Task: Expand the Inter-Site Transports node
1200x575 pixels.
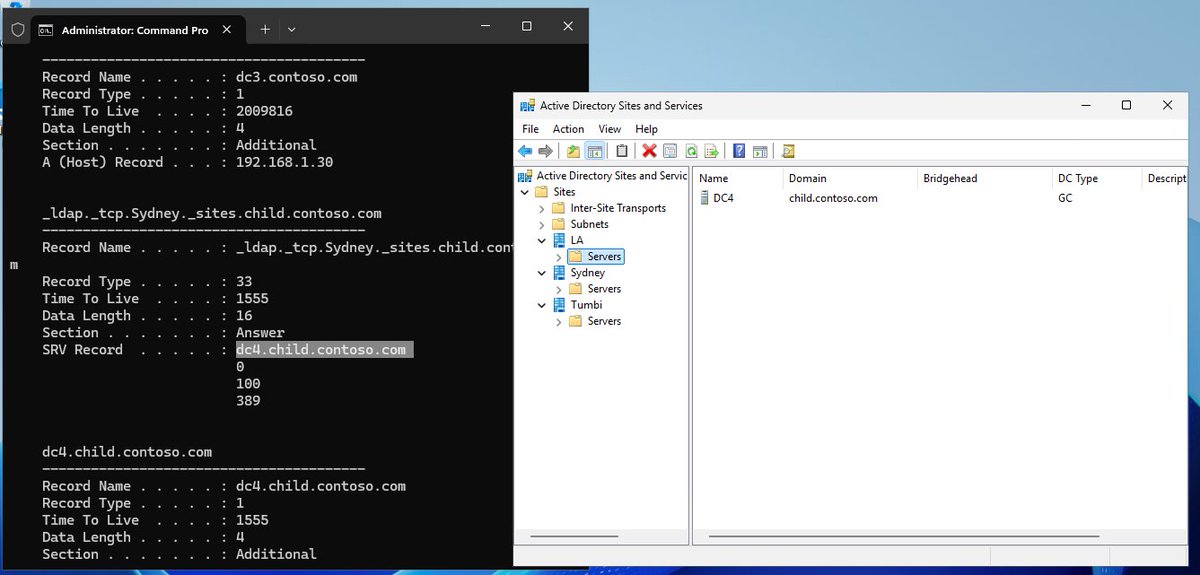Action: coord(542,208)
